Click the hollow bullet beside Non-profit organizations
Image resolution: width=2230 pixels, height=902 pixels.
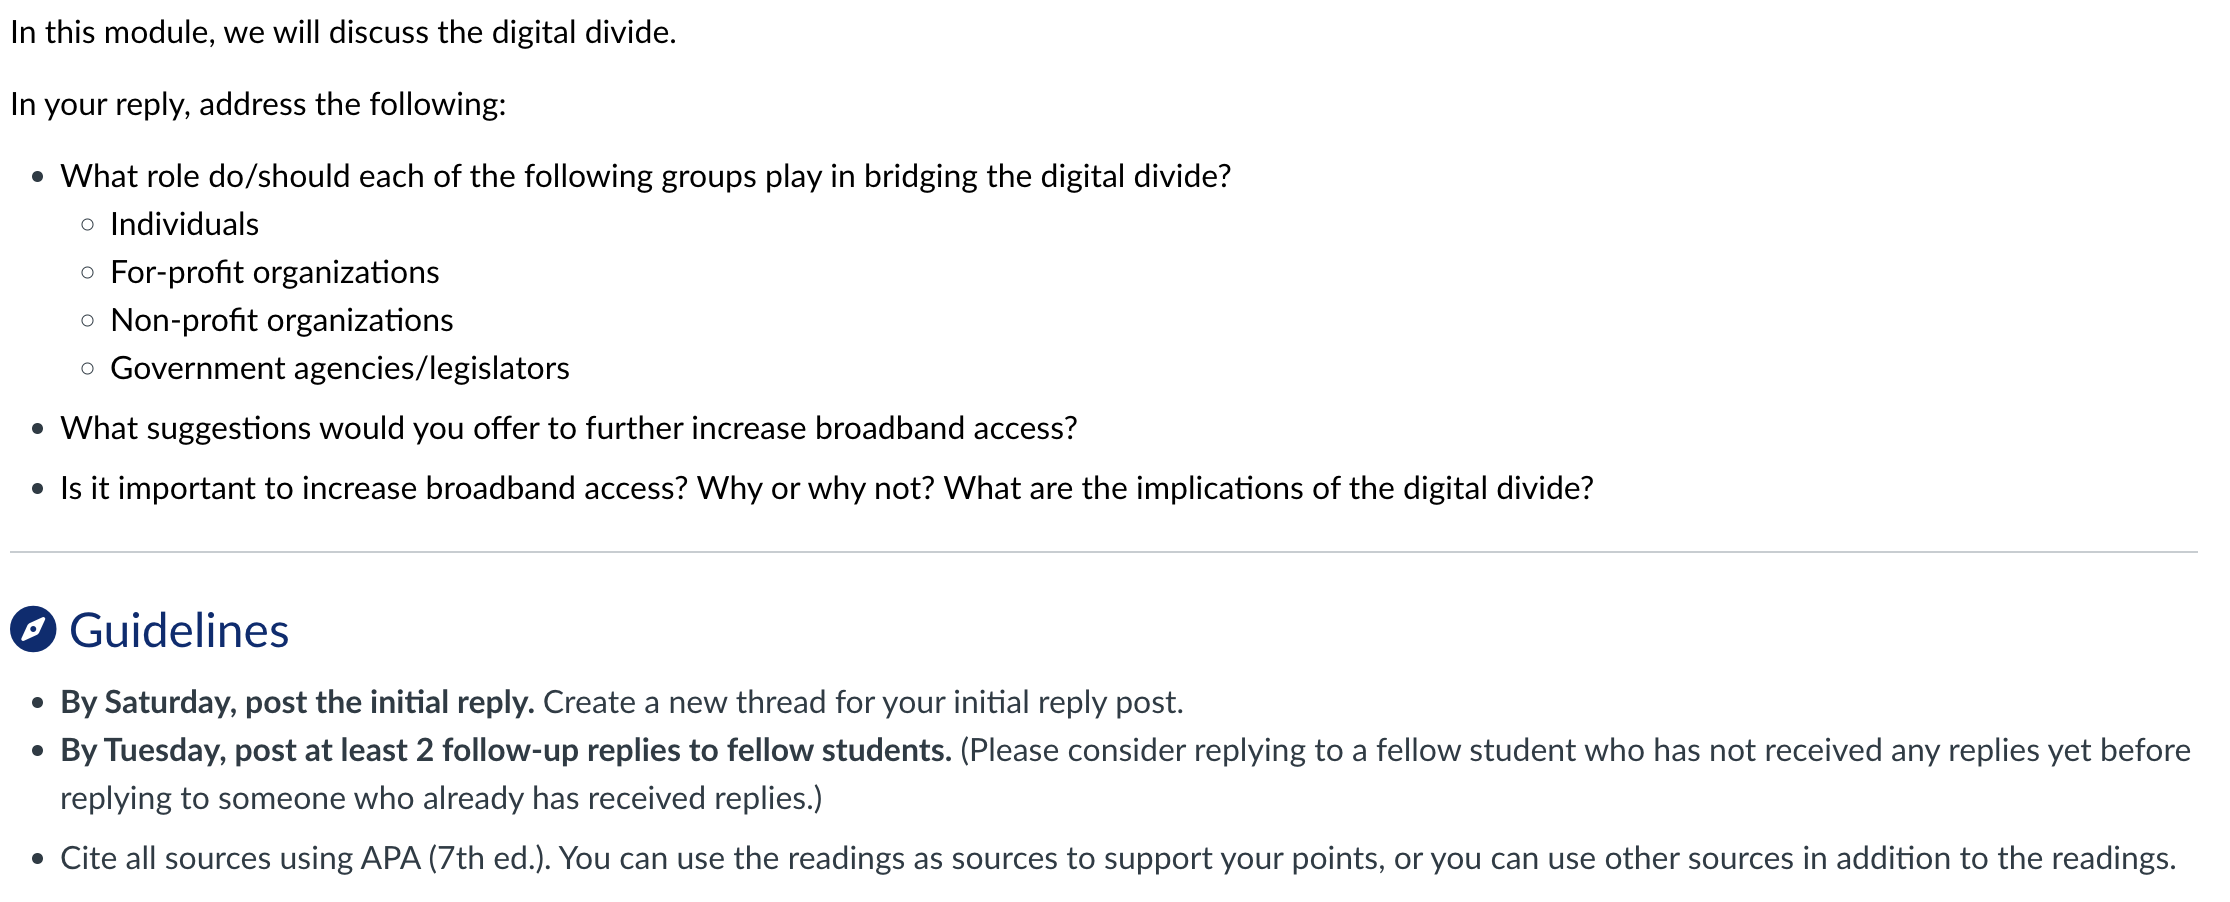pos(88,321)
